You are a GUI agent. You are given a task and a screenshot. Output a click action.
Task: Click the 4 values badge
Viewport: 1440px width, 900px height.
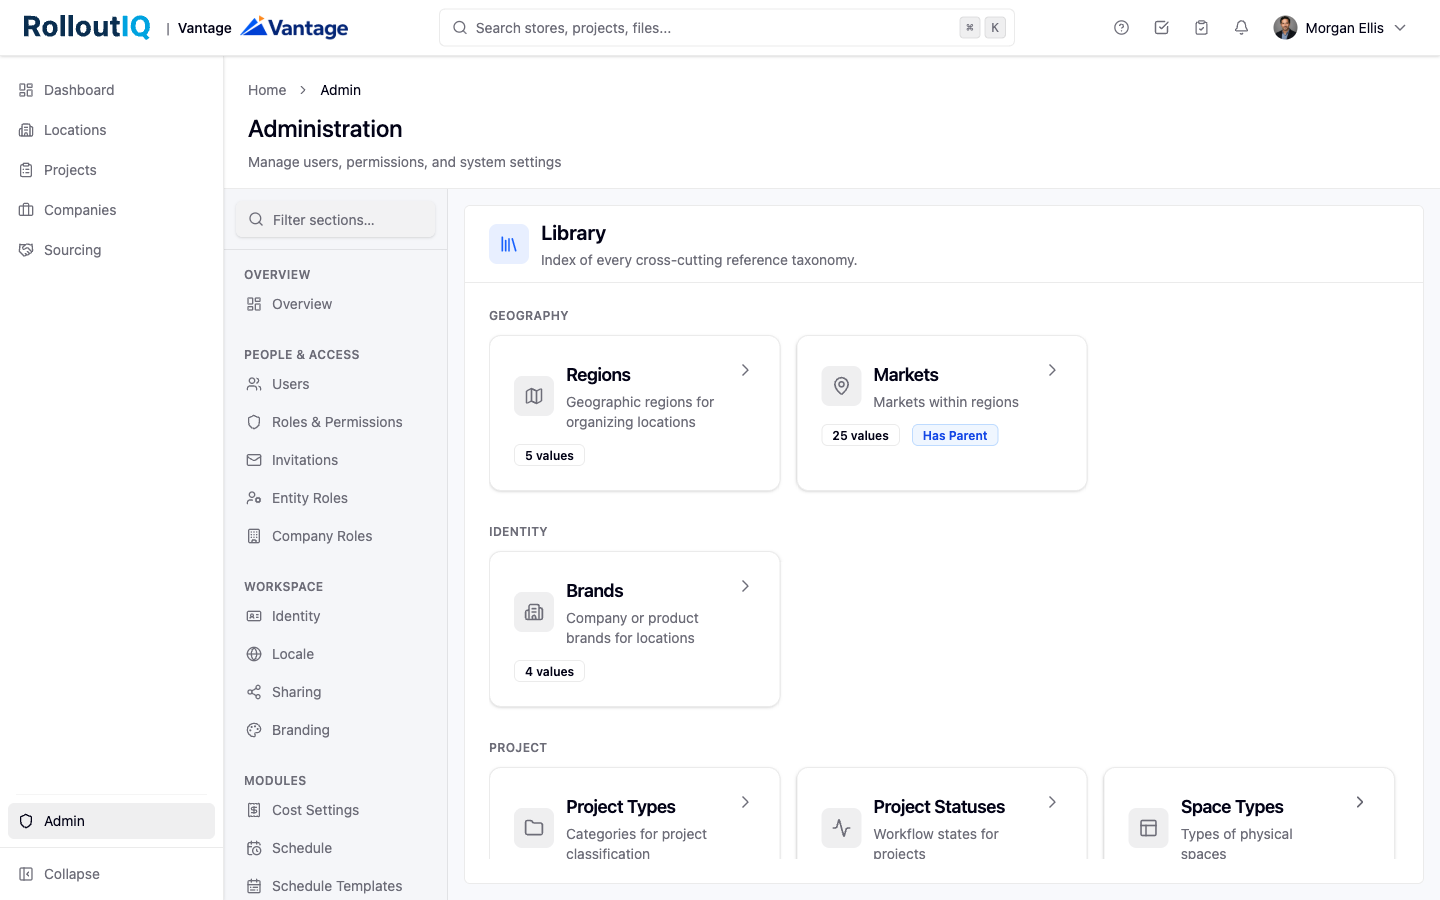point(549,671)
